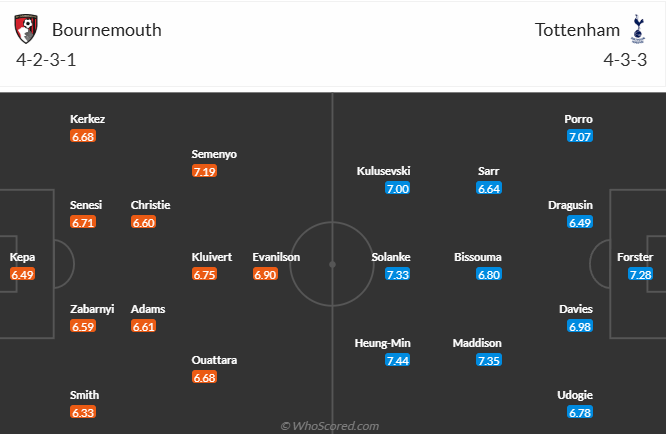666x434 pixels.
Task: Click the WhoScored.com watermark
Action: (x=330, y=426)
